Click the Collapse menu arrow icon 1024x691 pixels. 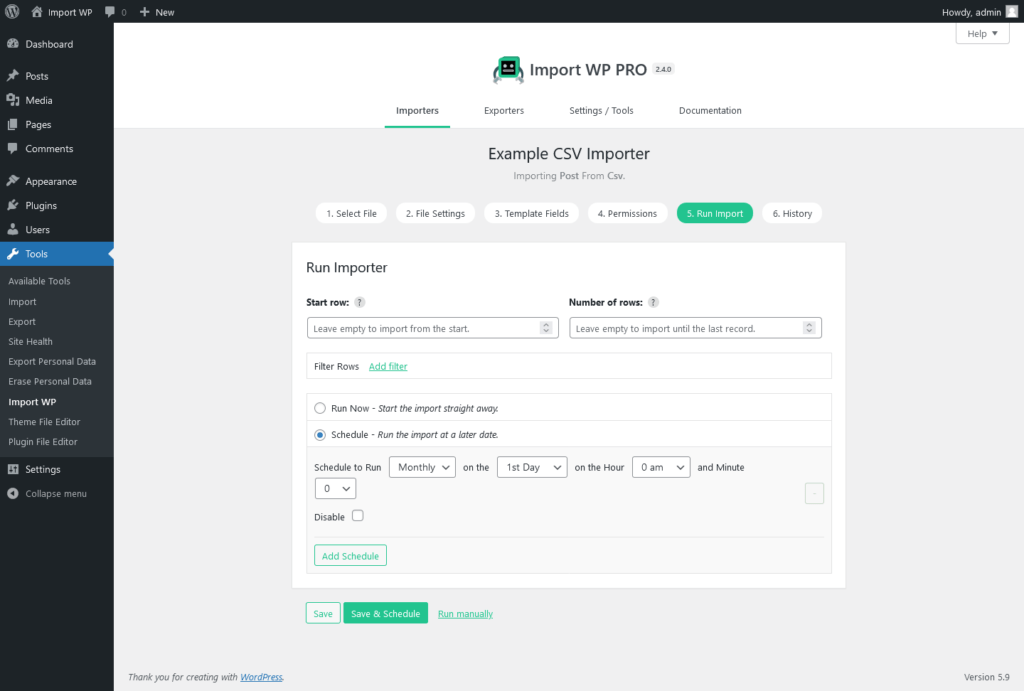coord(13,493)
